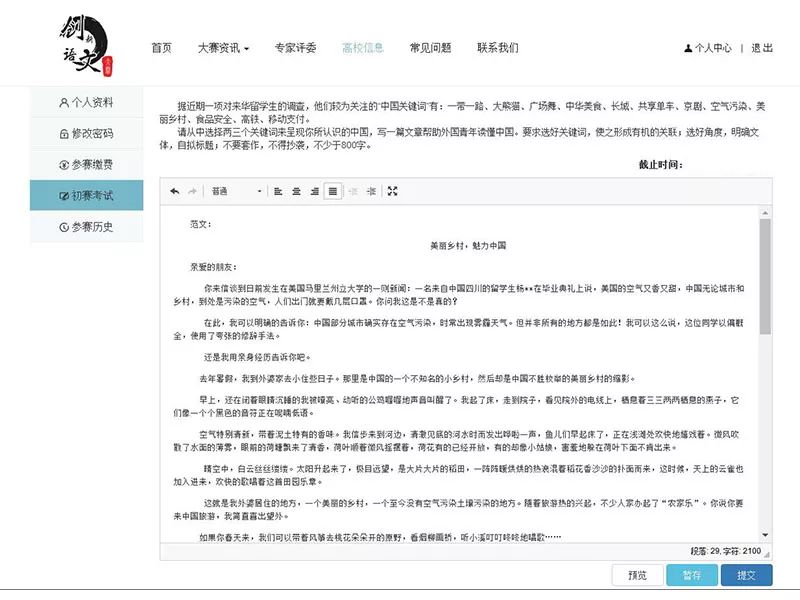
Task: Open the 高校信息 navigation item
Action: (x=363, y=48)
